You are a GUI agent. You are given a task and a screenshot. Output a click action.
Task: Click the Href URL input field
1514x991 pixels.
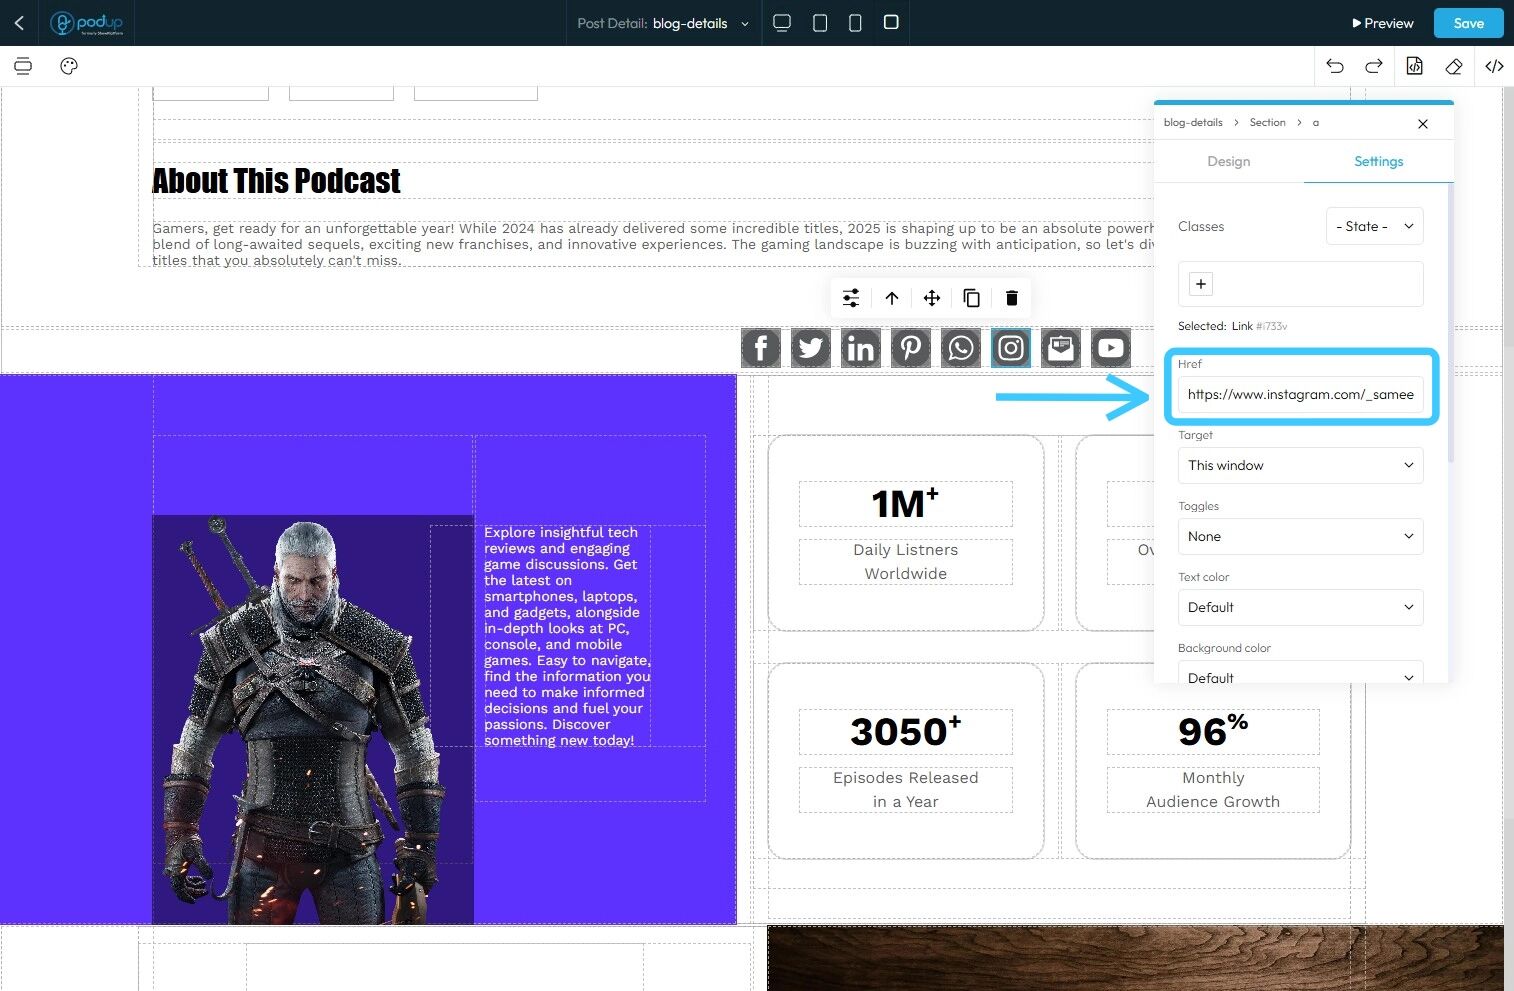(1300, 394)
